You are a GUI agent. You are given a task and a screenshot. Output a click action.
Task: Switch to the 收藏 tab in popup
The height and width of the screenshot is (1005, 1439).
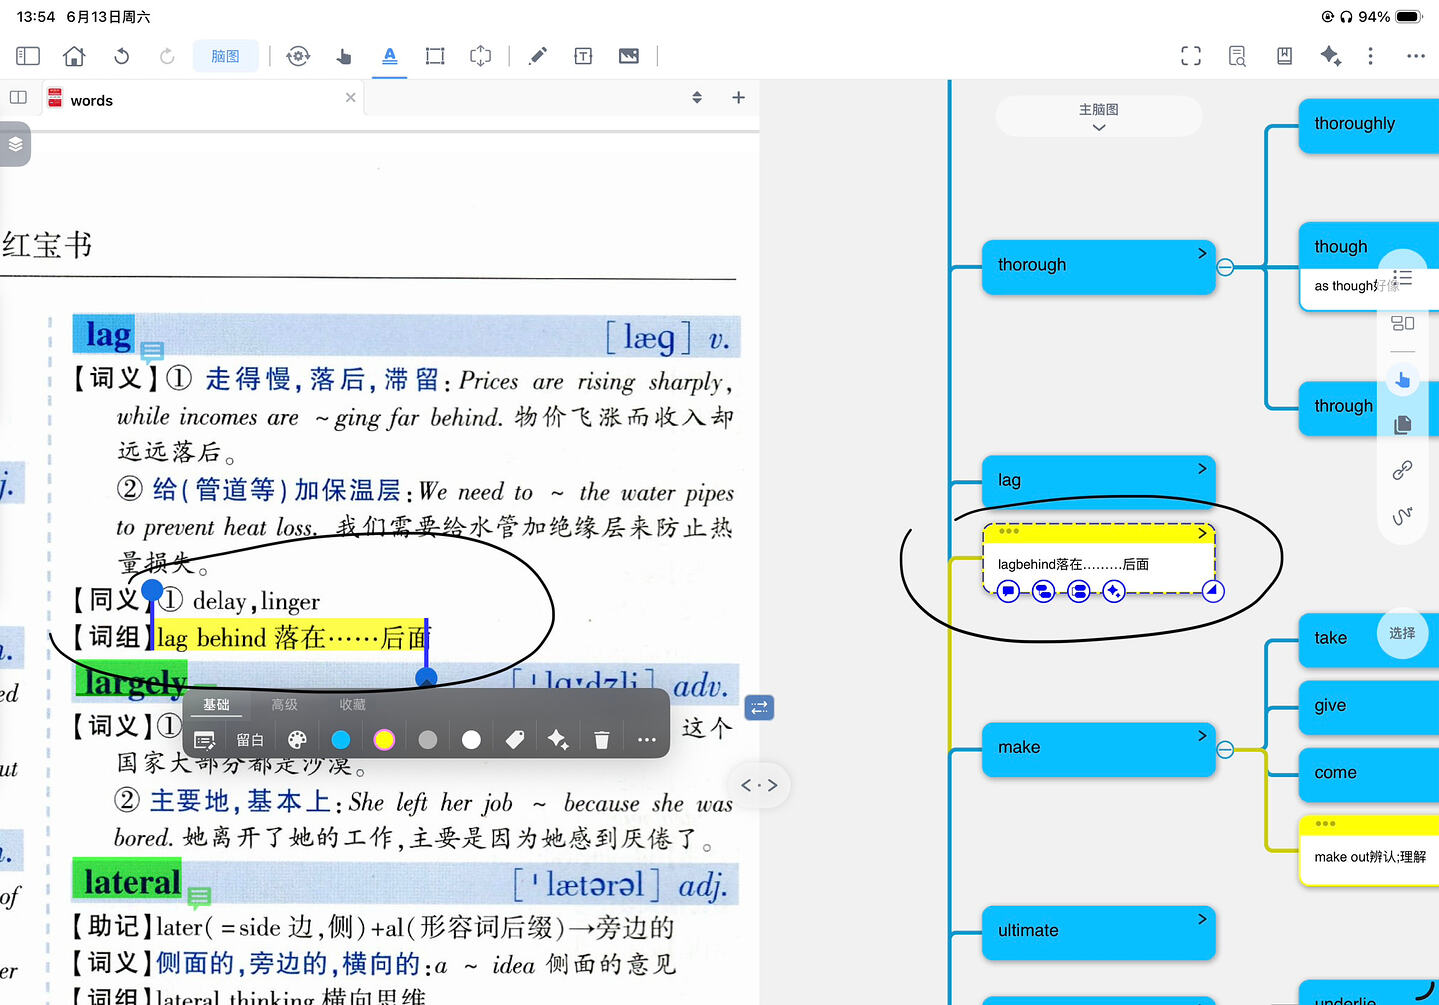pos(352,705)
